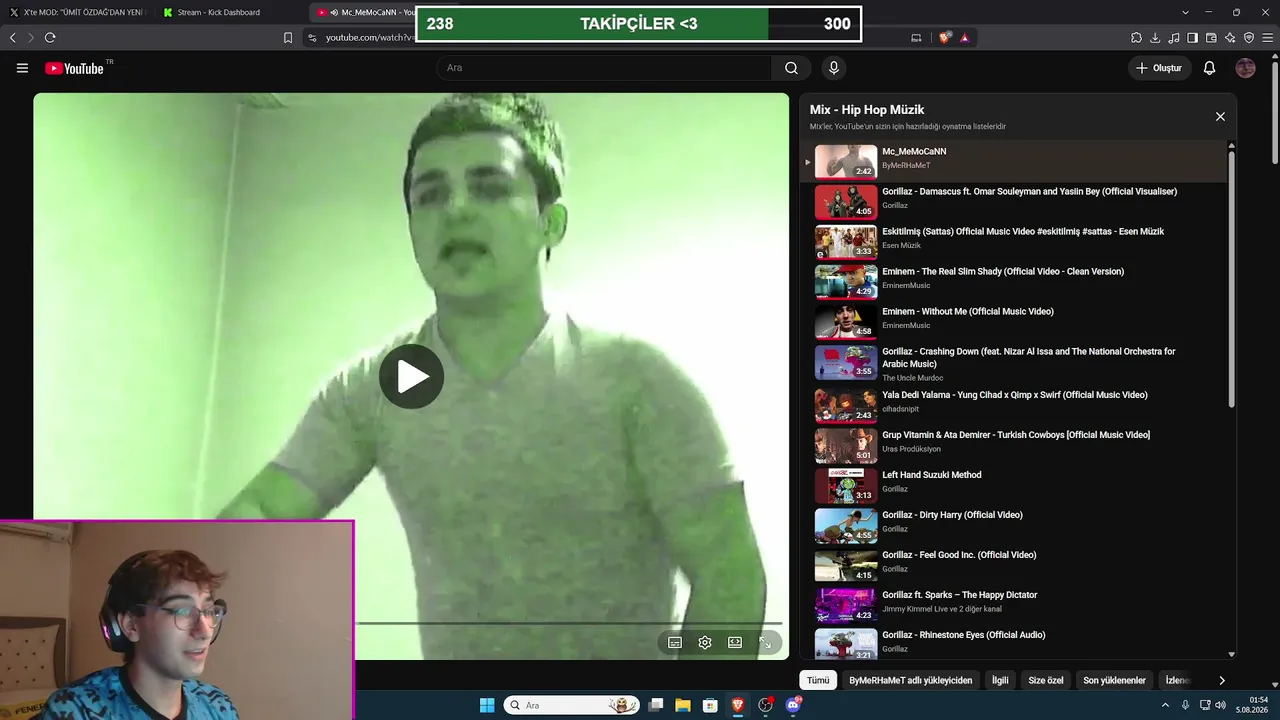Show the browser sidebar panel icon
The height and width of the screenshot is (720, 1280).
click(1192, 38)
